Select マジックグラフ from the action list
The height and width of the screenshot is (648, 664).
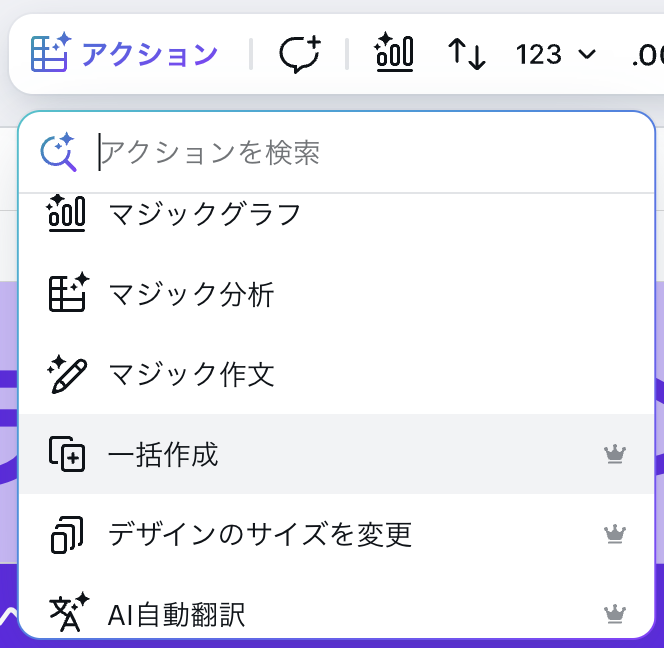pyautogui.click(x=336, y=214)
